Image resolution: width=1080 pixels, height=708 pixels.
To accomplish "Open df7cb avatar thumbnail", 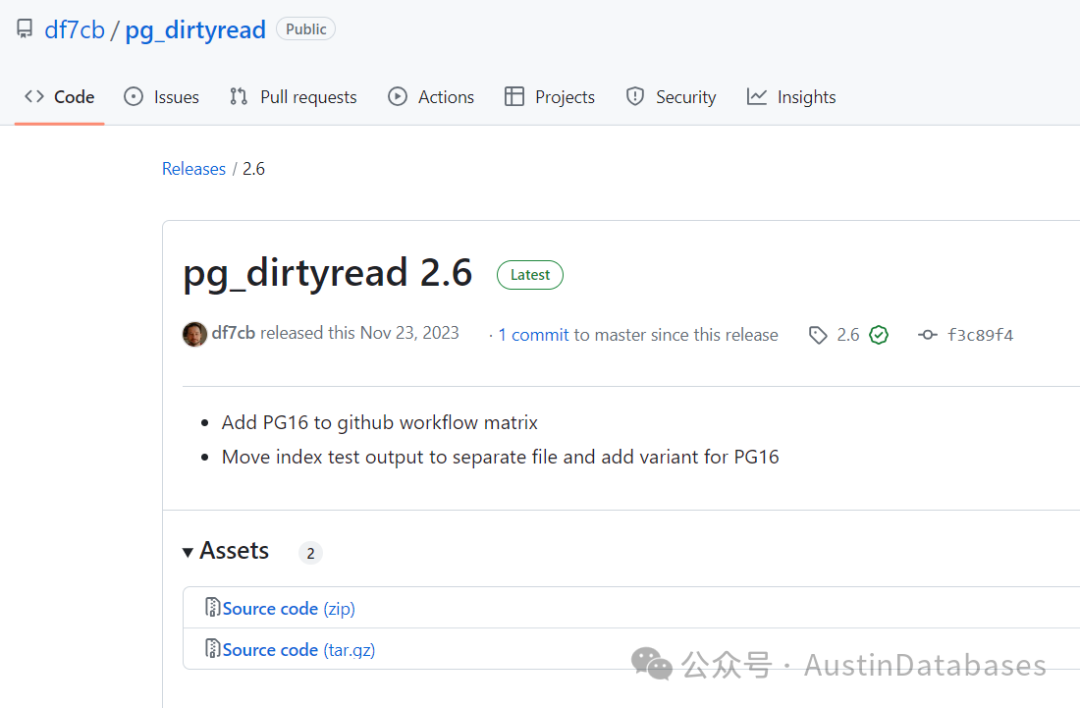I will pyautogui.click(x=195, y=334).
